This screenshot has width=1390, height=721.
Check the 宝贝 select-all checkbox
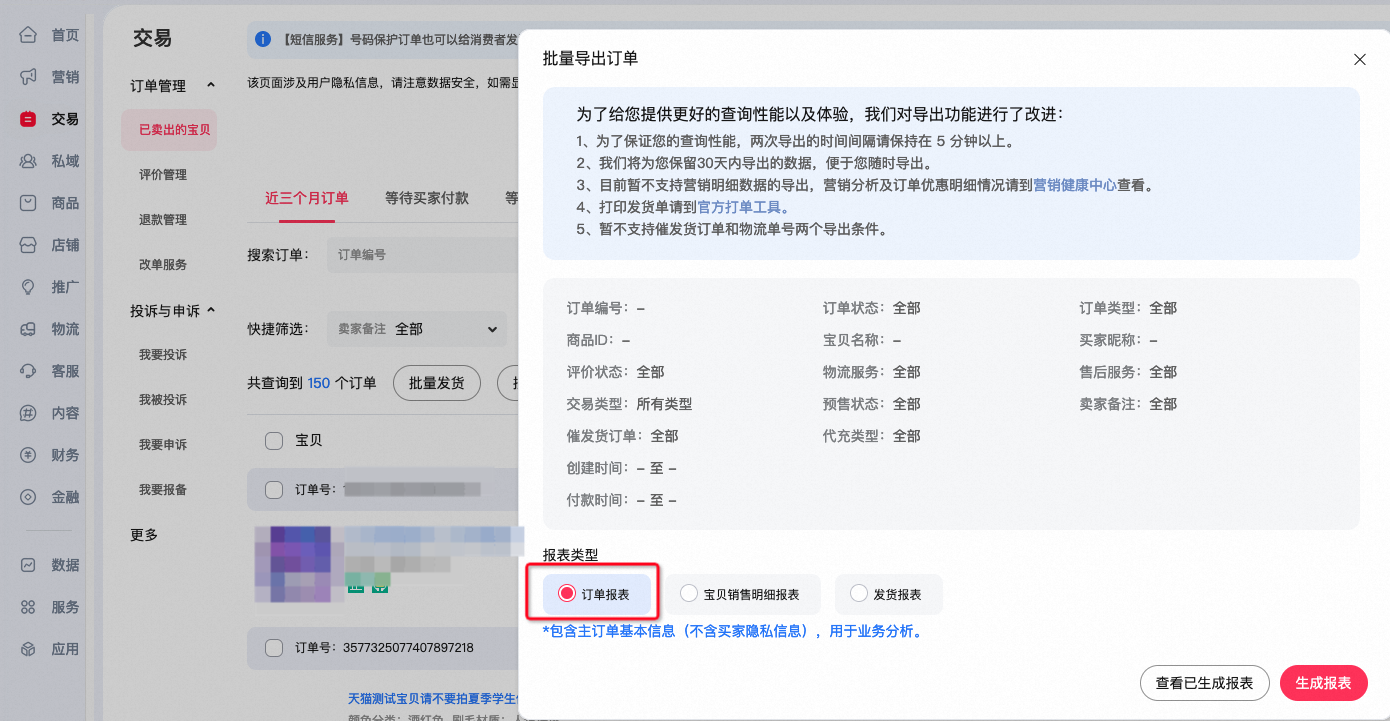[x=274, y=440]
